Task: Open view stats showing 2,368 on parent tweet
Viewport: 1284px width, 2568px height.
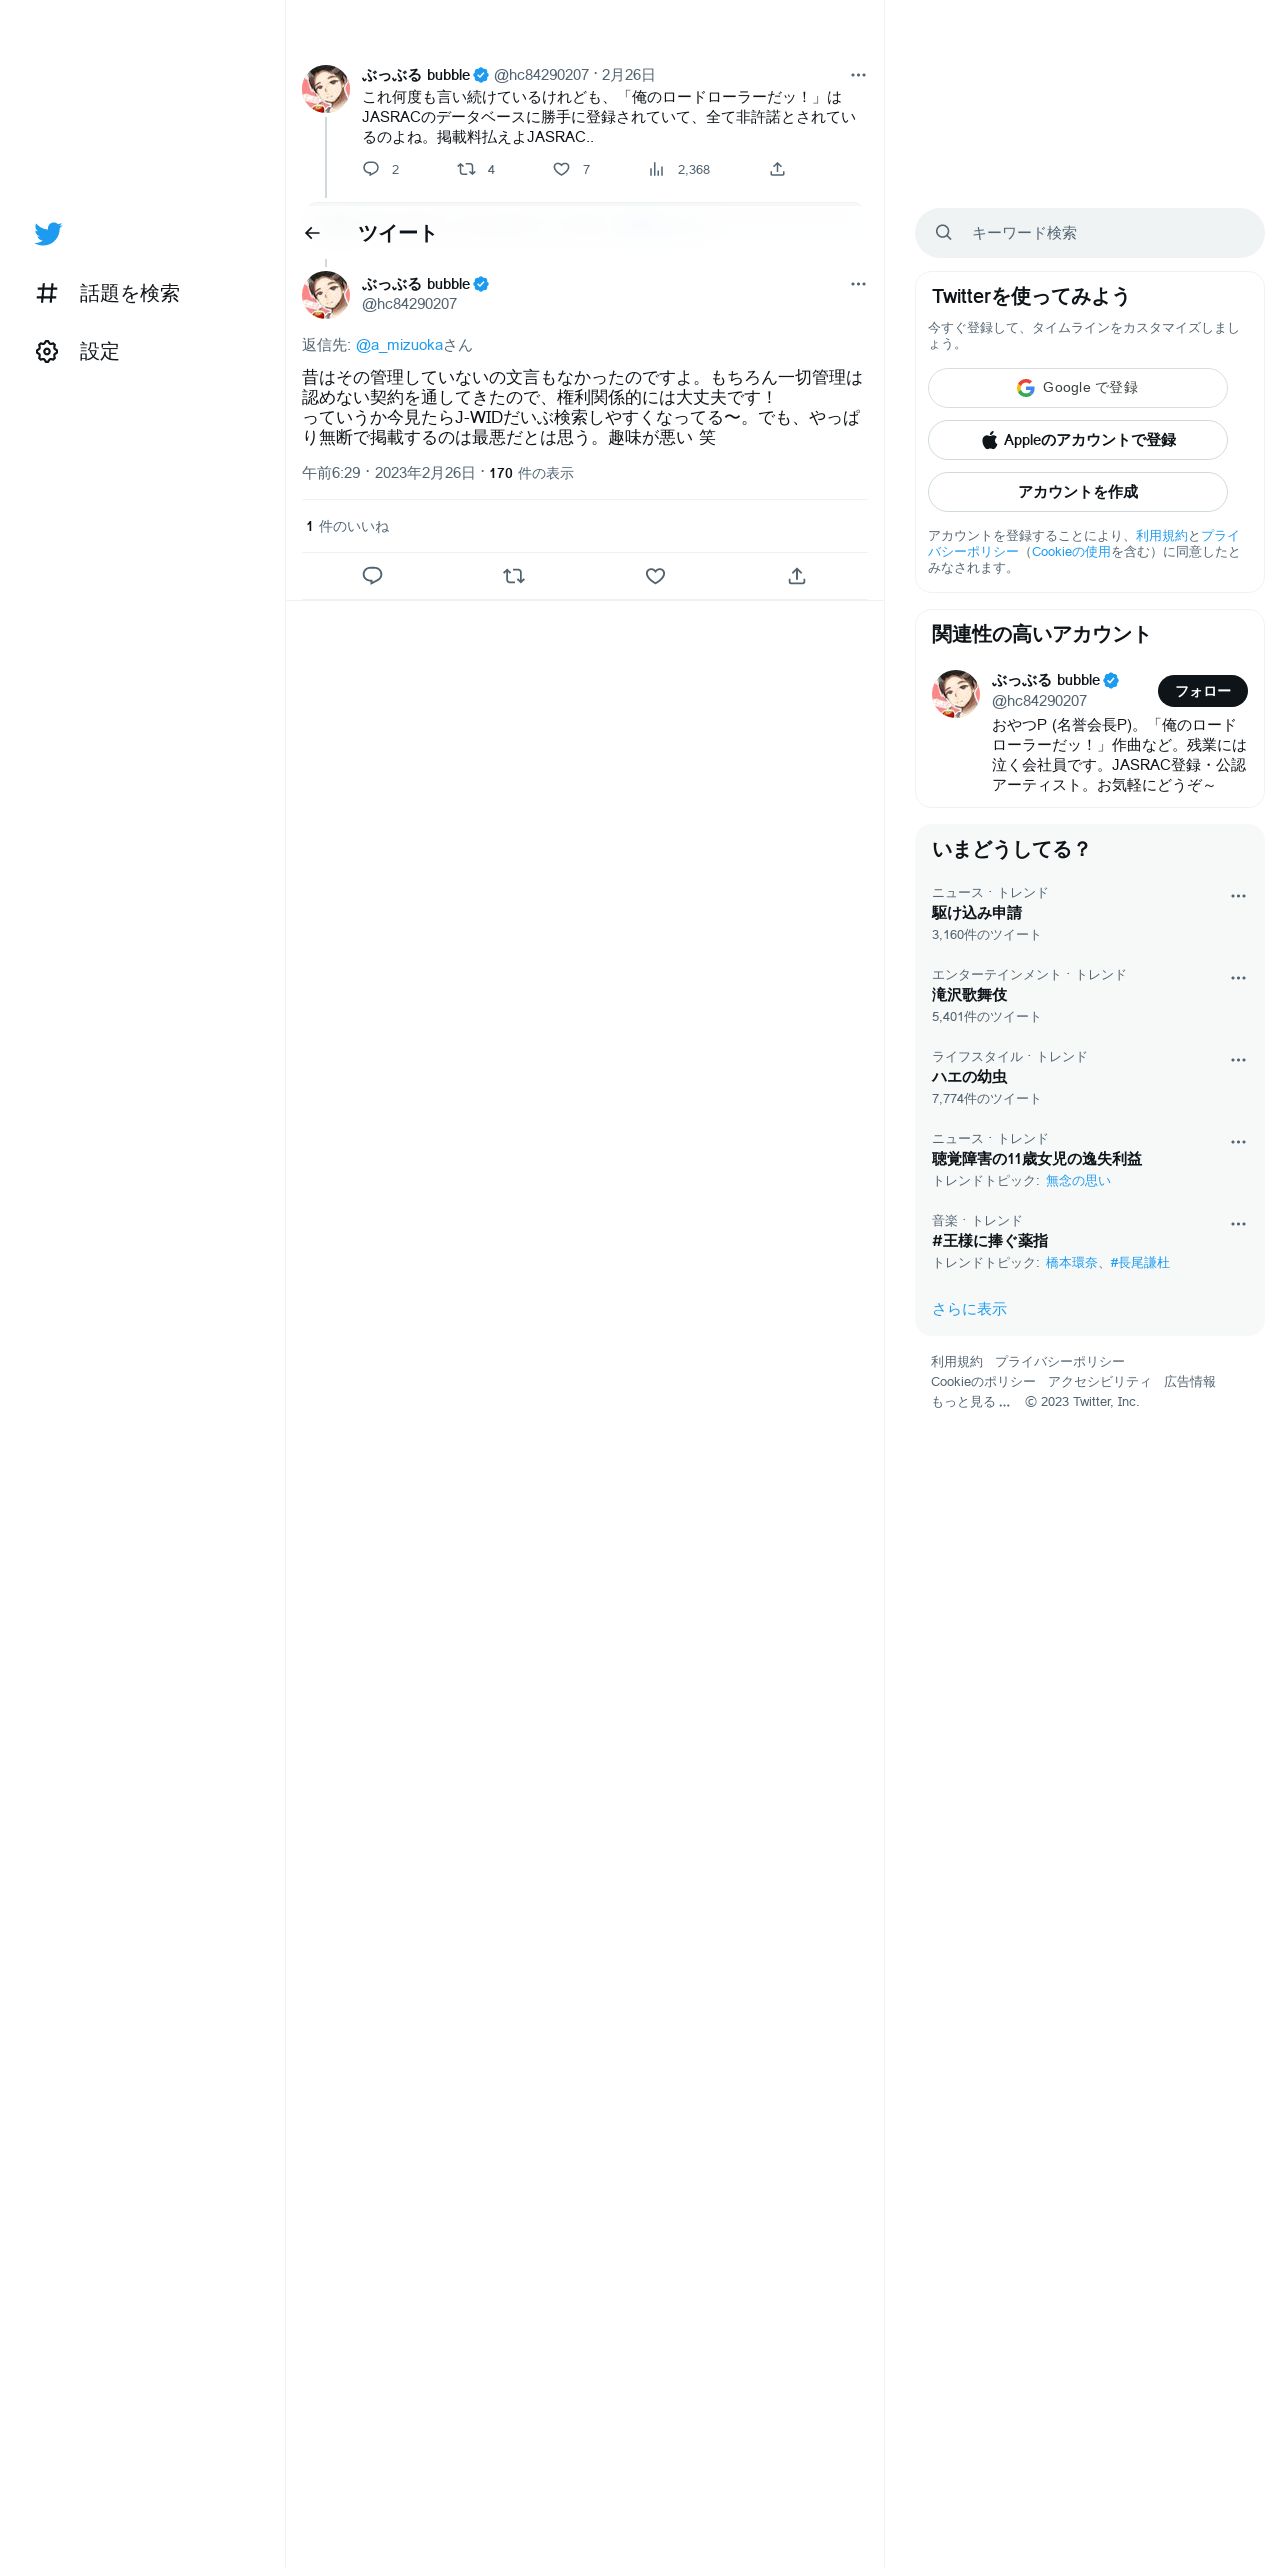Action: click(x=679, y=169)
